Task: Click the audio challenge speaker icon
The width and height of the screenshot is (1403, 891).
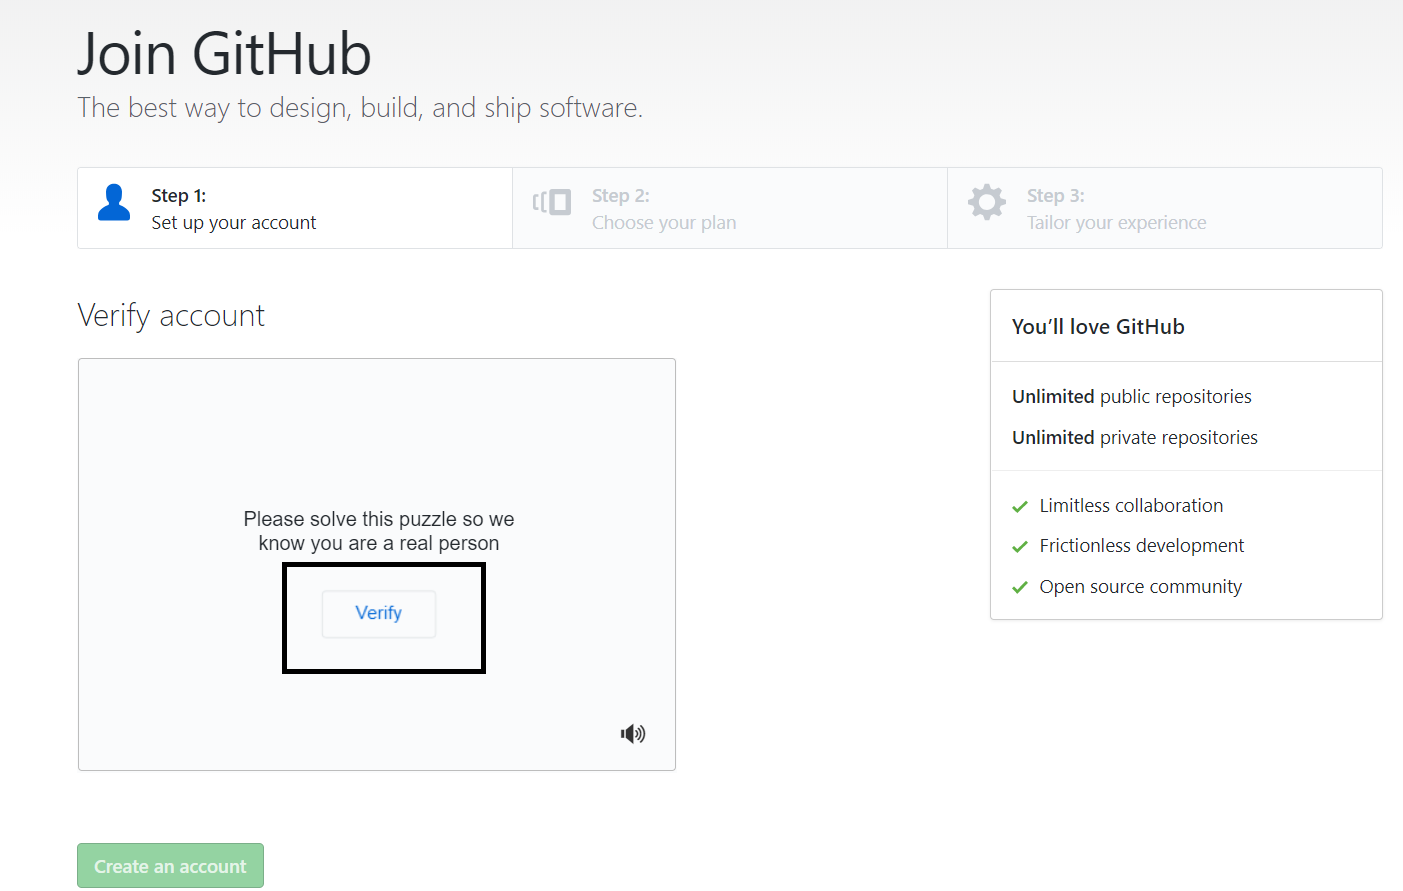Action: 633,734
